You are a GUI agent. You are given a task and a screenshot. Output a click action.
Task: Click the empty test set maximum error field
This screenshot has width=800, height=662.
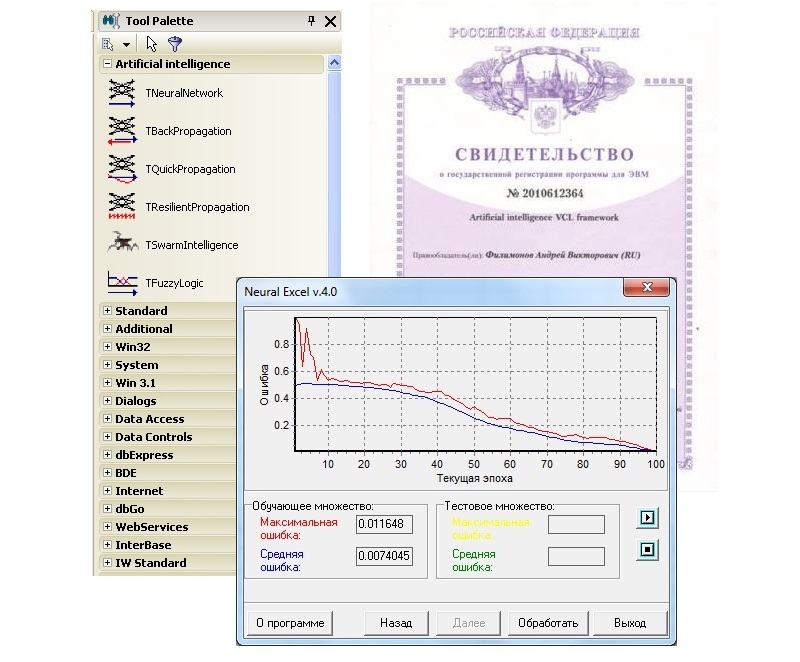tap(576, 524)
